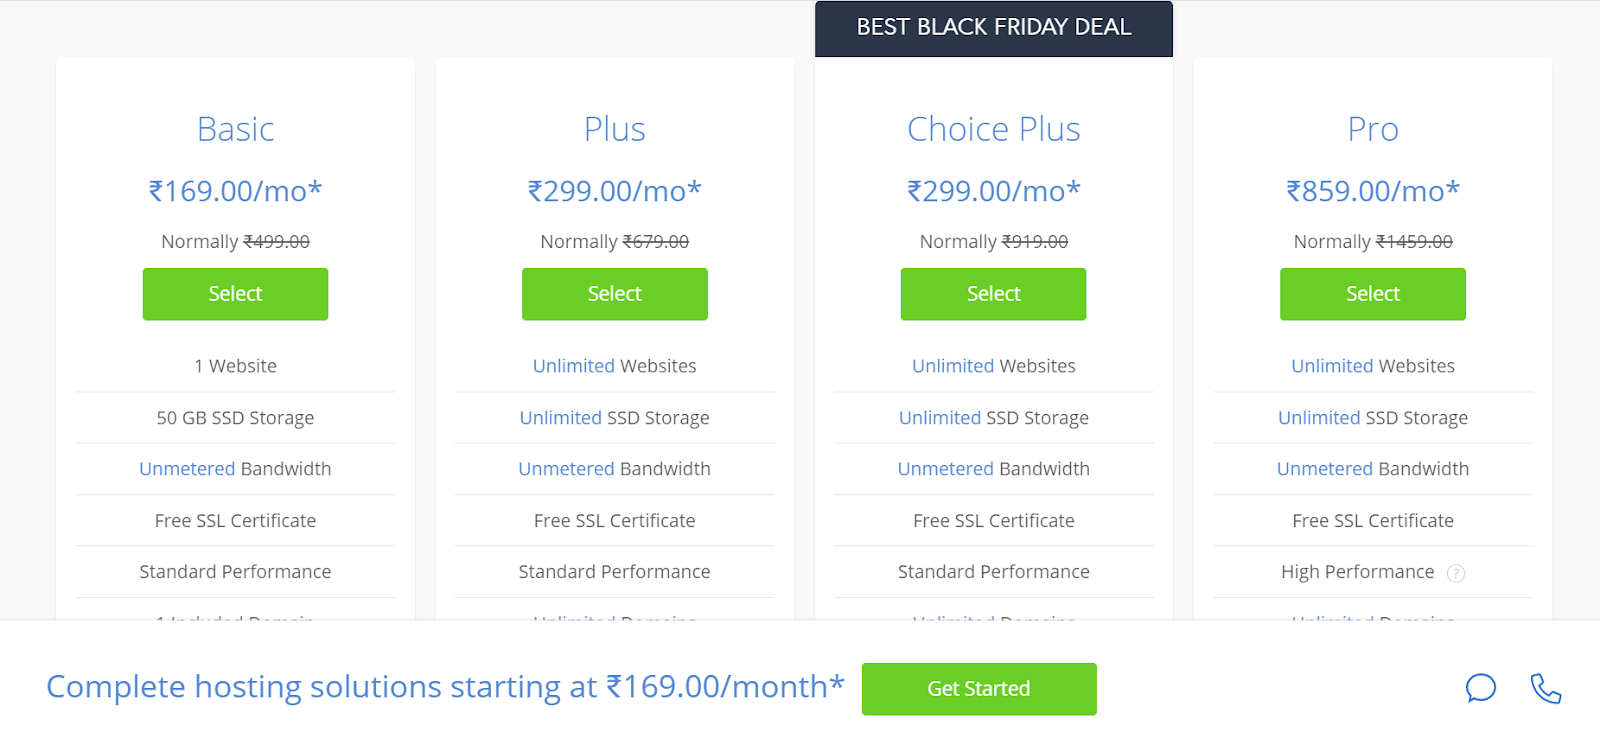The image size is (1600, 745).
Task: Click Unmetered link in Choice Plus bandwidth
Action: click(x=945, y=469)
